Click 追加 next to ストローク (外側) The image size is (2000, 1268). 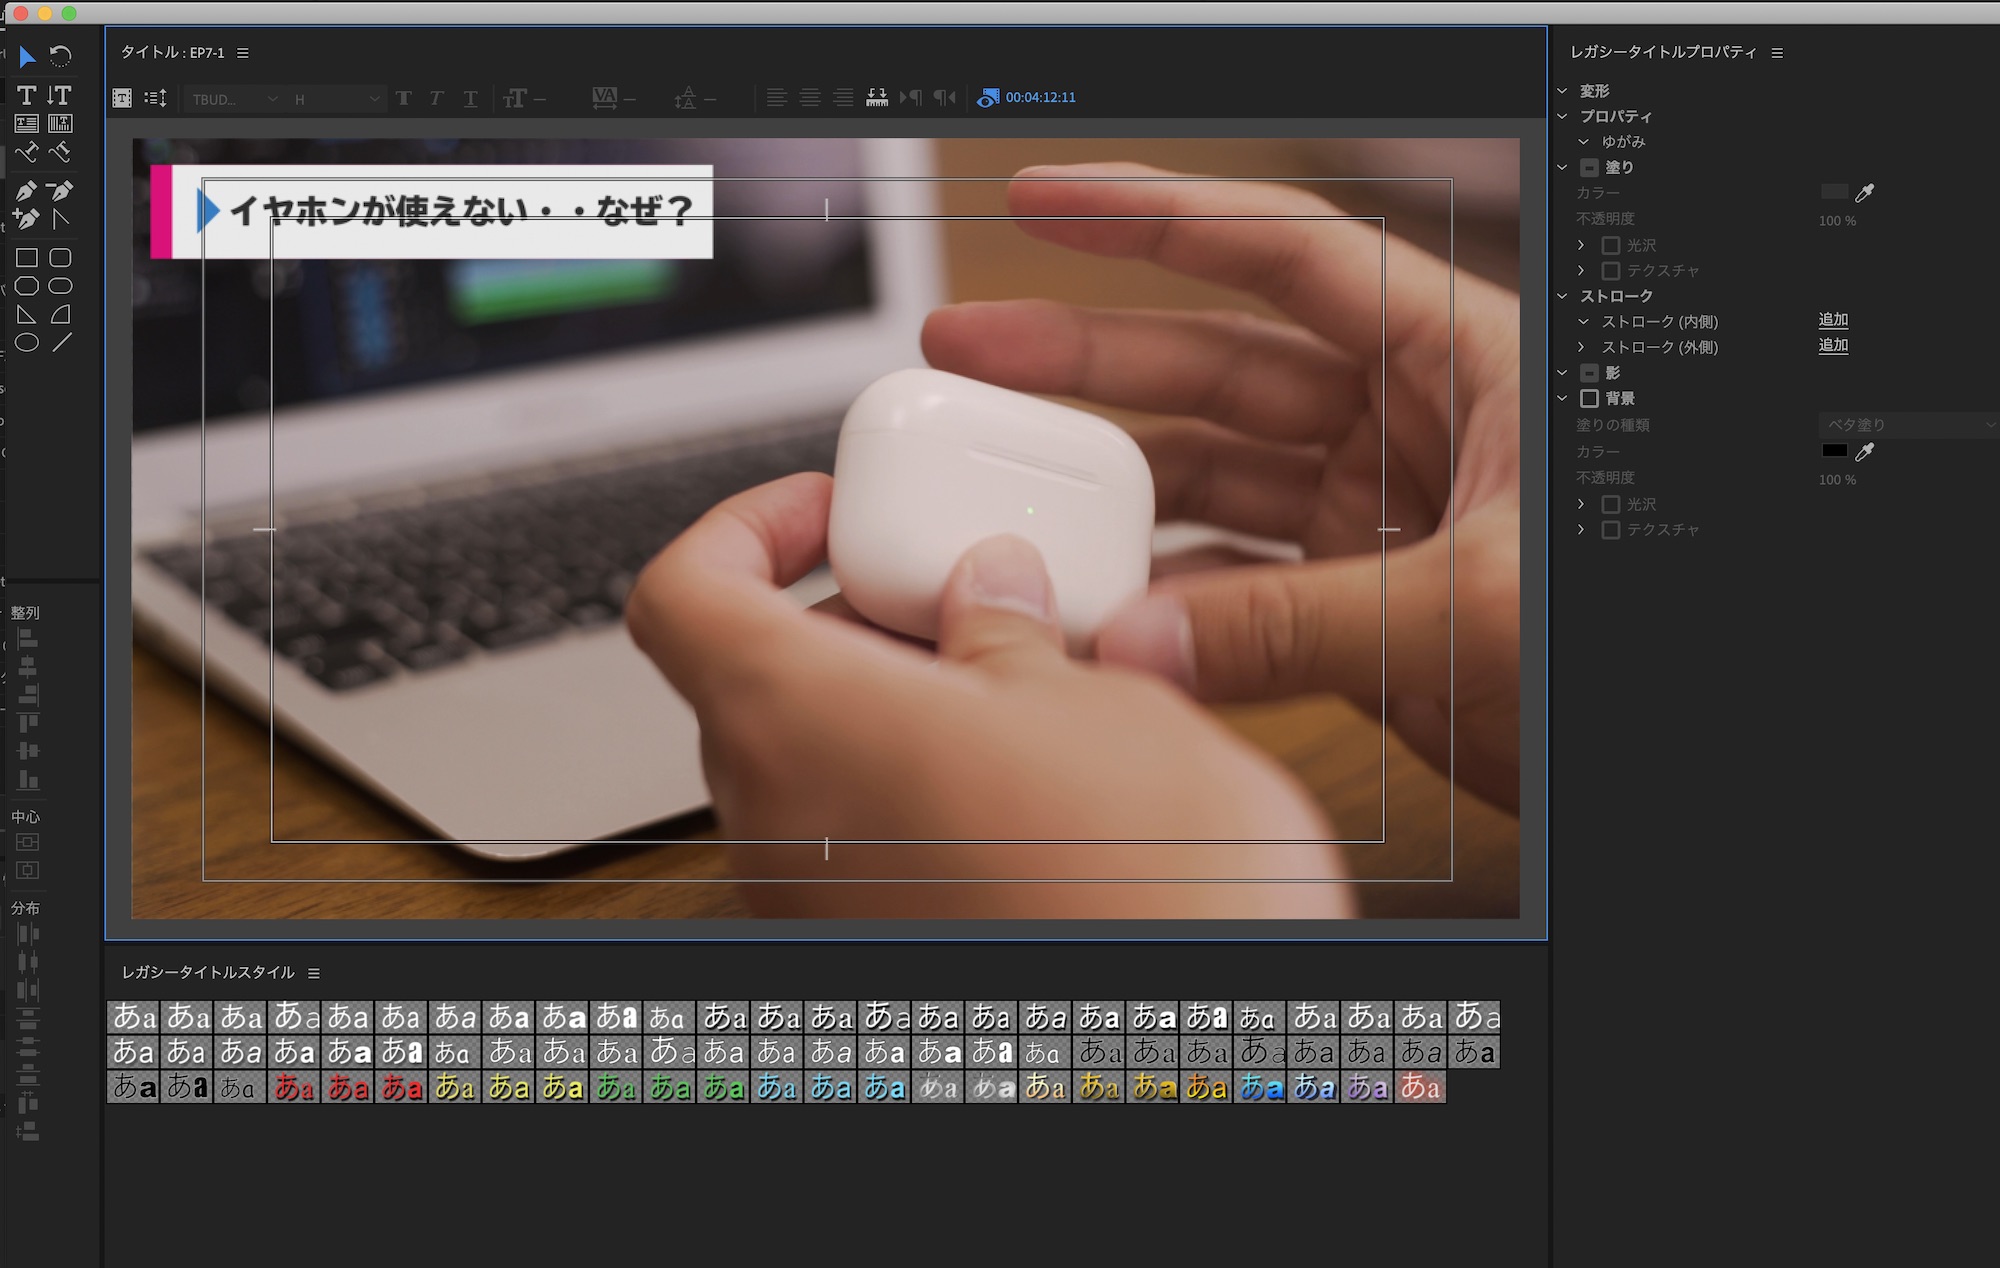point(1833,346)
